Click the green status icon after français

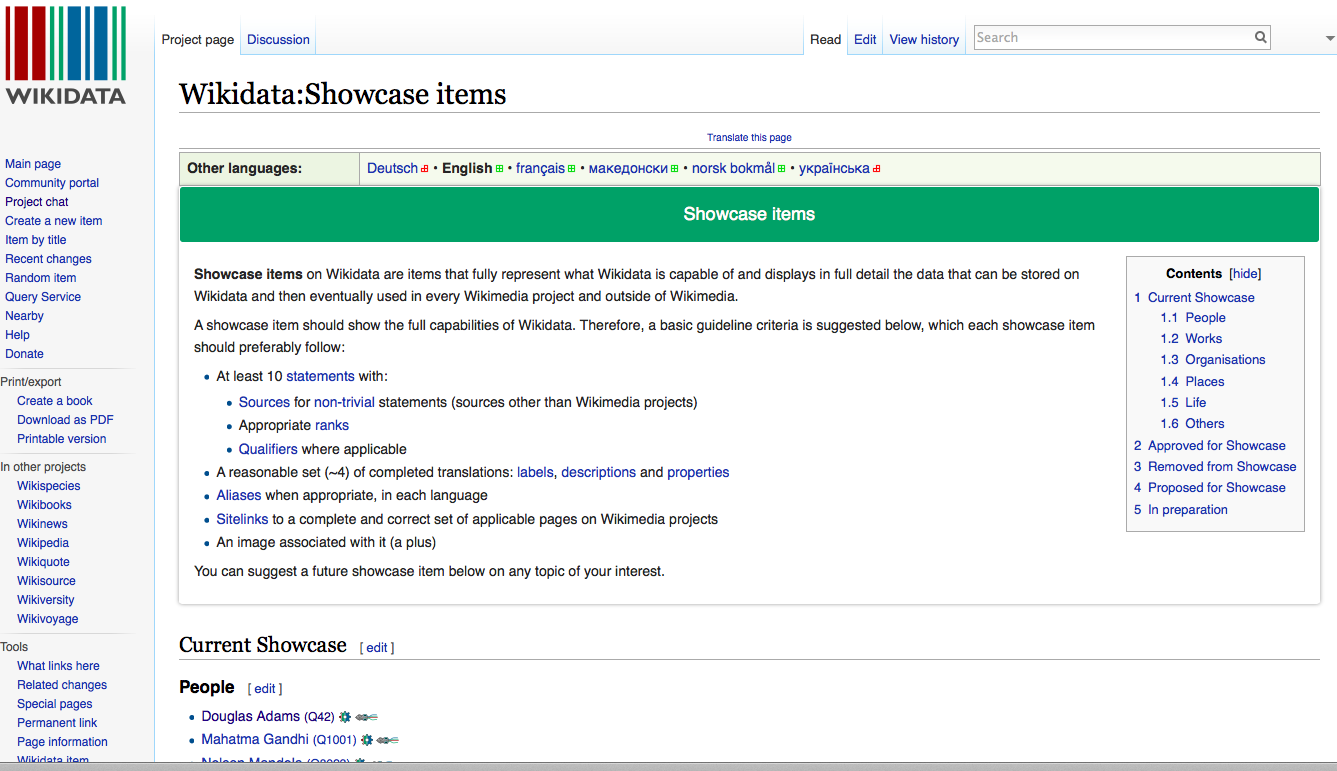[x=572, y=169]
